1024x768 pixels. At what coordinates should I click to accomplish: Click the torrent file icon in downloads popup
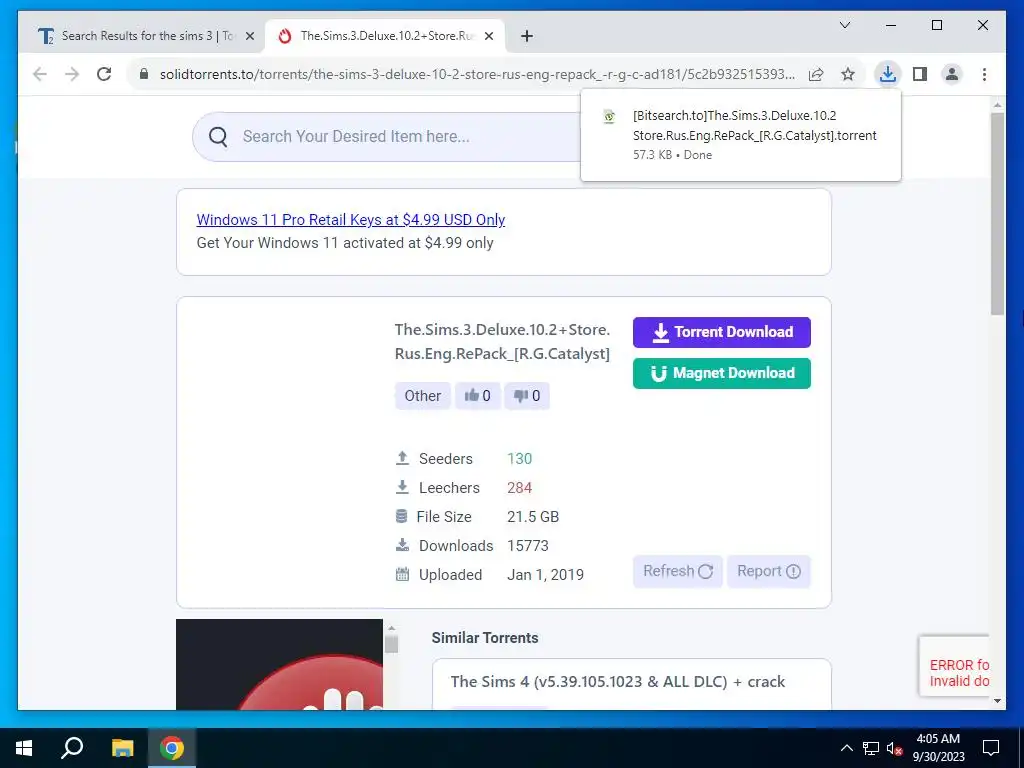pos(609,117)
